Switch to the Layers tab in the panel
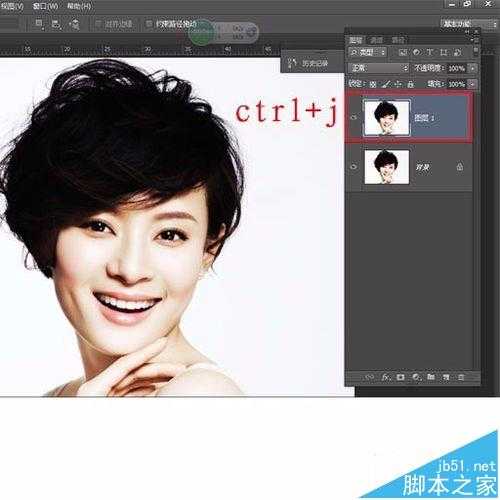The width and height of the screenshot is (500, 500). [356, 41]
